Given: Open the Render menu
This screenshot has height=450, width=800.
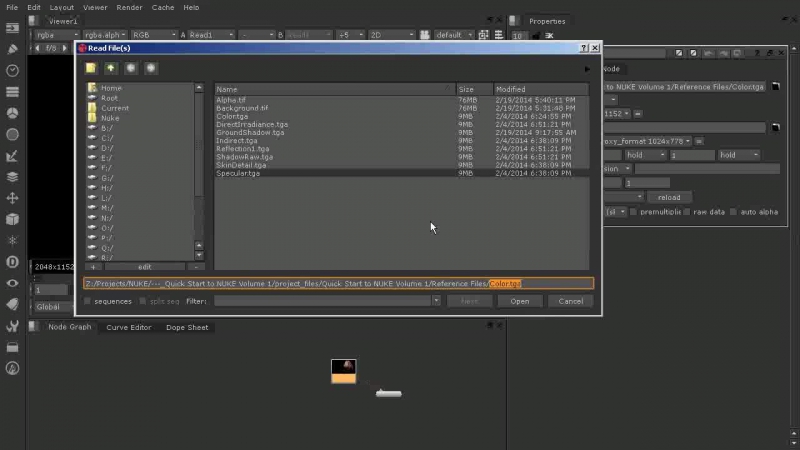Looking at the screenshot, I should (x=129, y=8).
